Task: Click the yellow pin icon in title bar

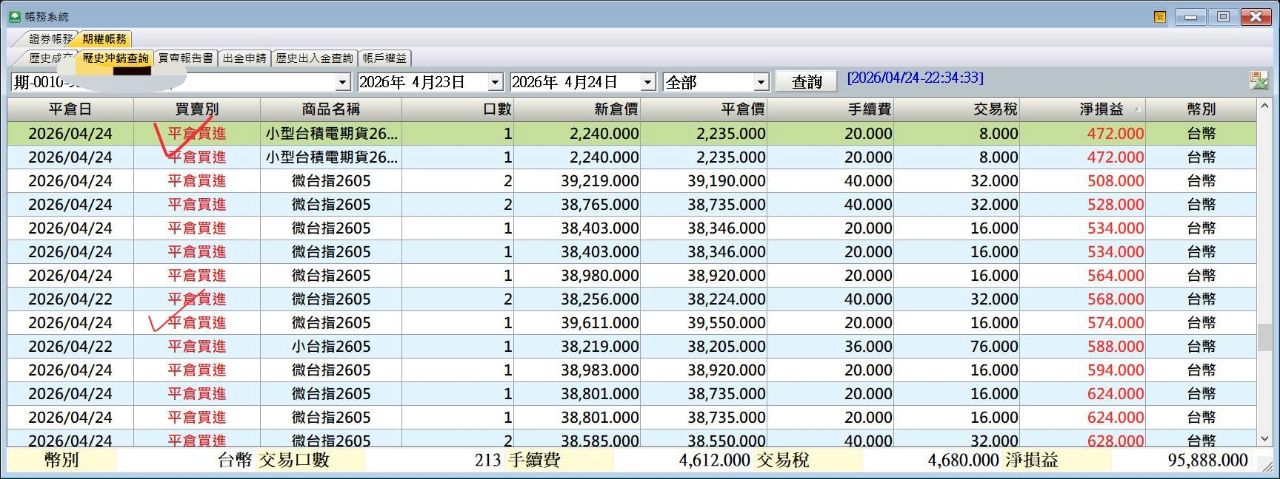Action: [x=1160, y=17]
